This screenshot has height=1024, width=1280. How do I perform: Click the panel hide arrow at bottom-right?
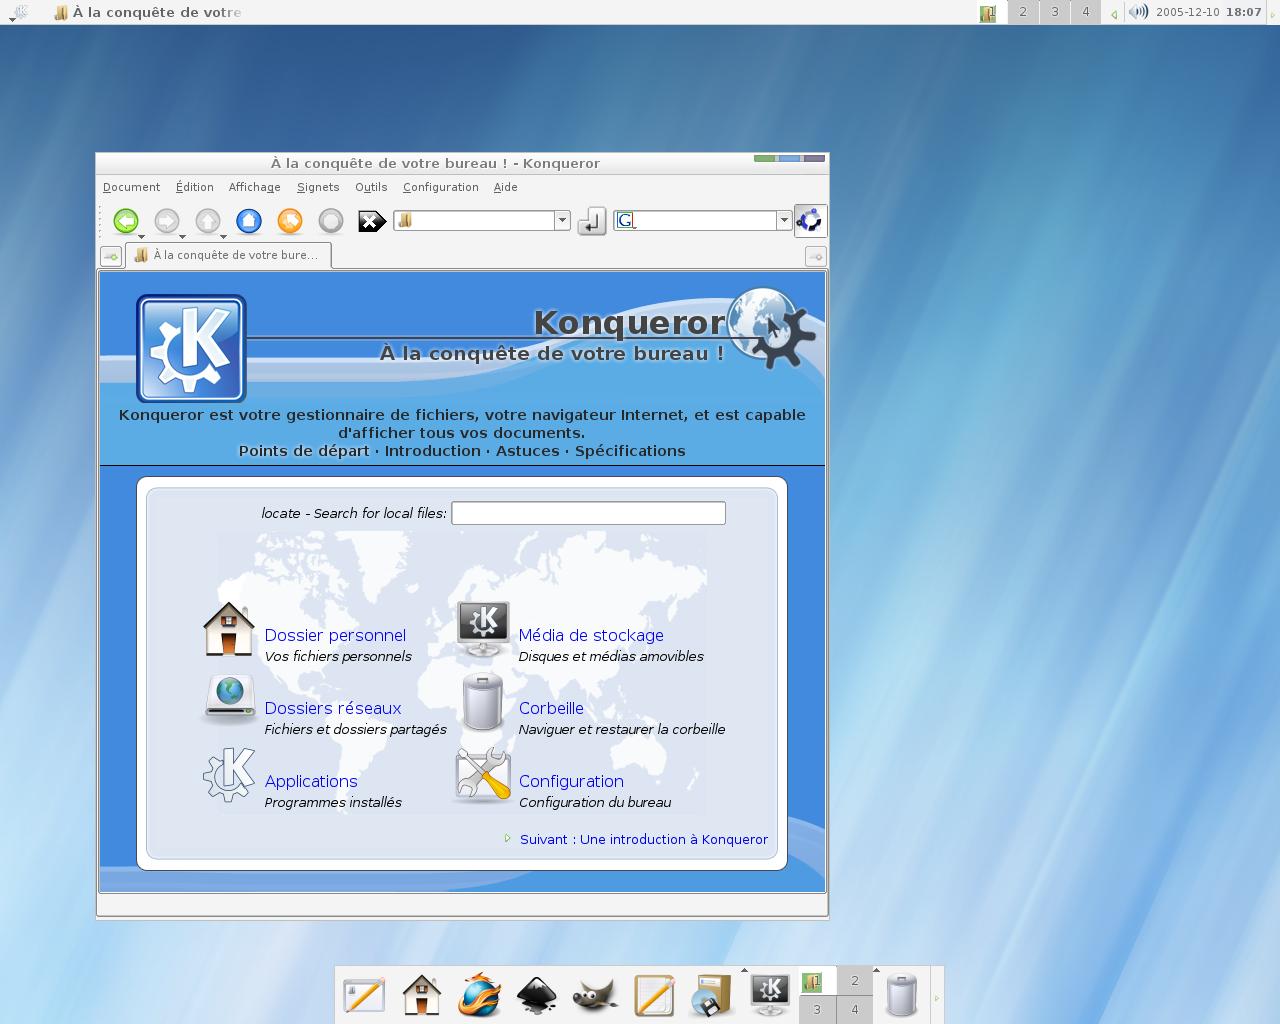tap(937, 997)
